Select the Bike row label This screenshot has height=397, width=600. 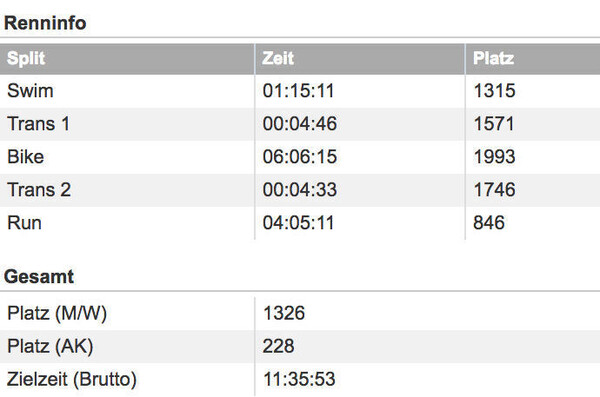click(26, 157)
